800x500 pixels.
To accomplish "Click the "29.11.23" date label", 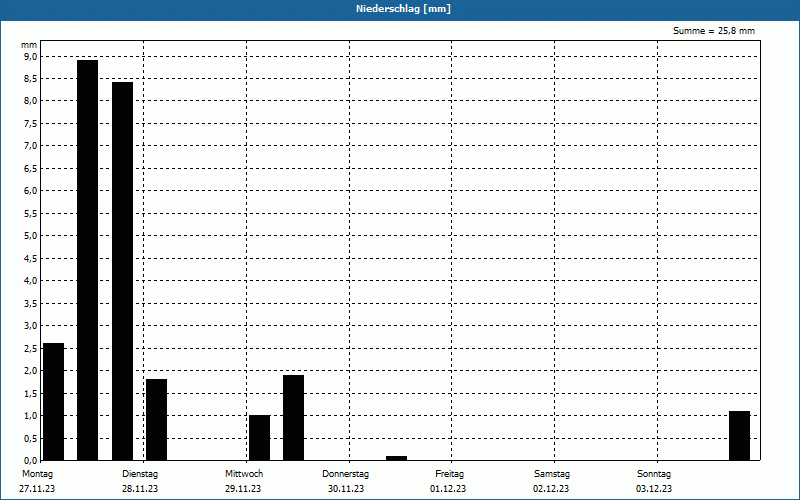I will pos(243,489).
